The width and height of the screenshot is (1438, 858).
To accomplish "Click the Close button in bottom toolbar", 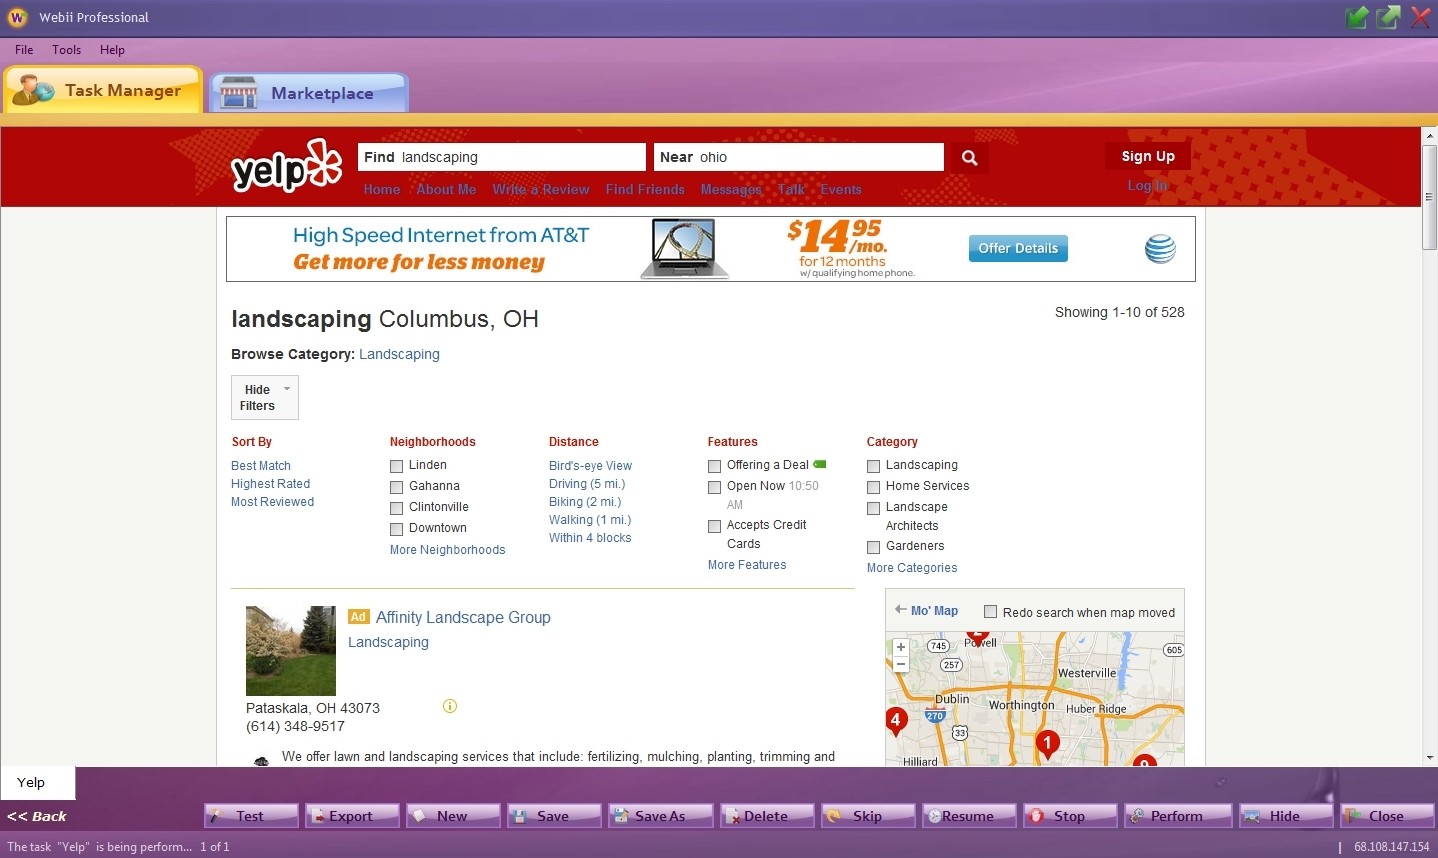I will tap(1387, 816).
